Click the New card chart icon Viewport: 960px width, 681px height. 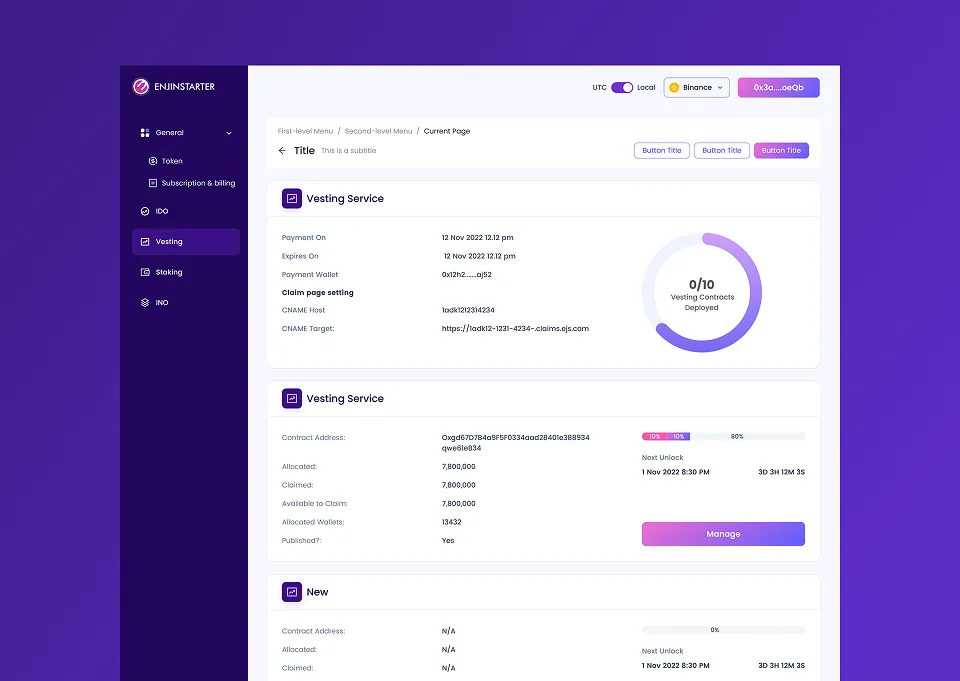coord(292,592)
